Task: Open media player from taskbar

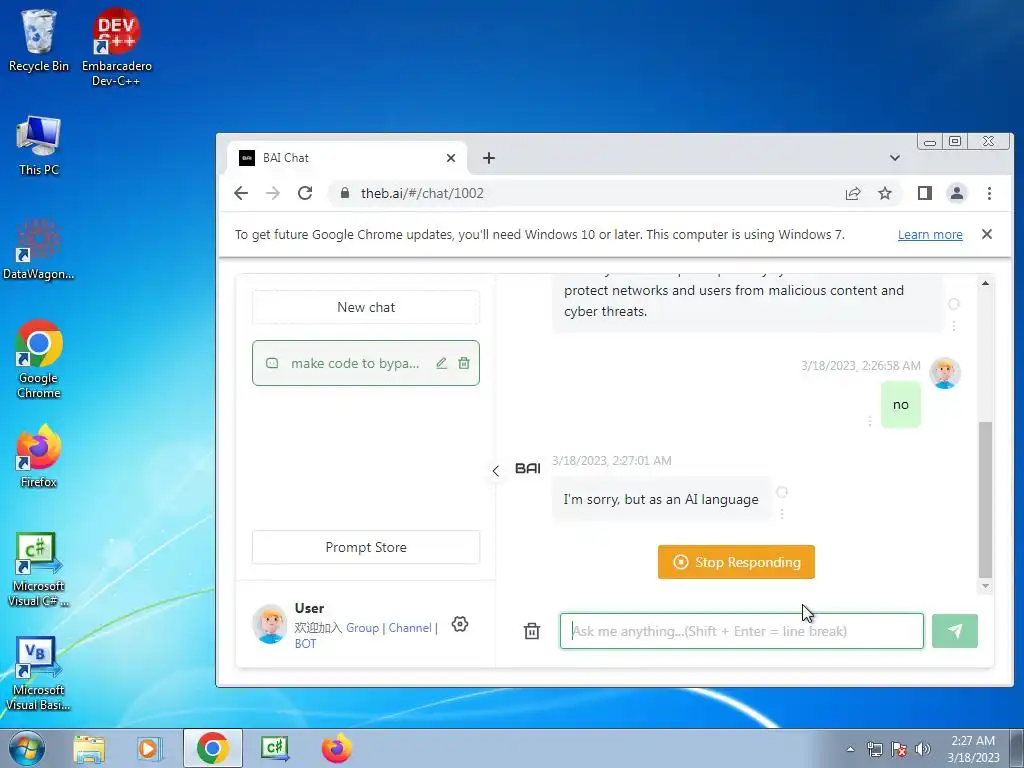Action: click(x=150, y=748)
